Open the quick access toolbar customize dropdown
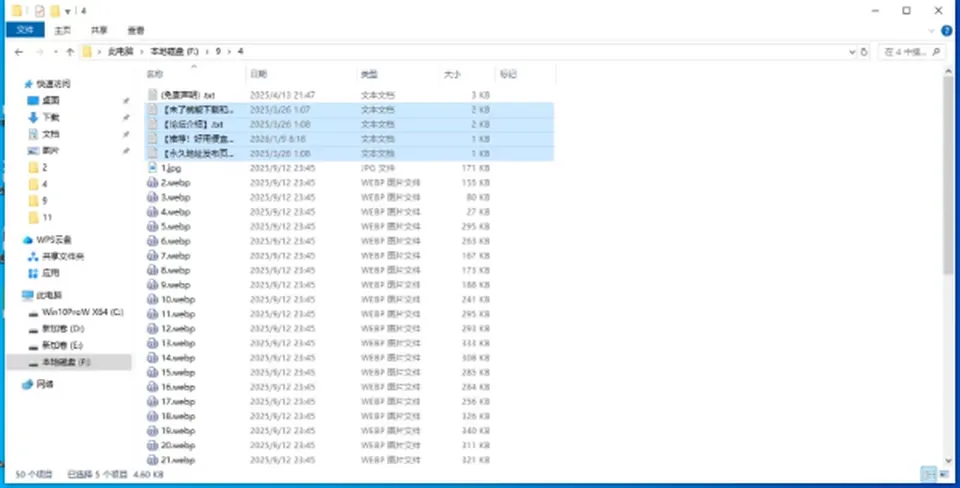960x488 pixels. pos(68,11)
